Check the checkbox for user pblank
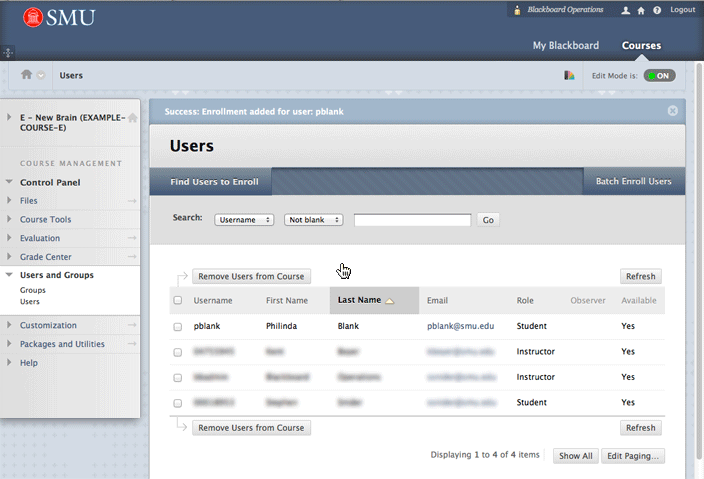Screen dimensions: 704x479 [x=178, y=327]
